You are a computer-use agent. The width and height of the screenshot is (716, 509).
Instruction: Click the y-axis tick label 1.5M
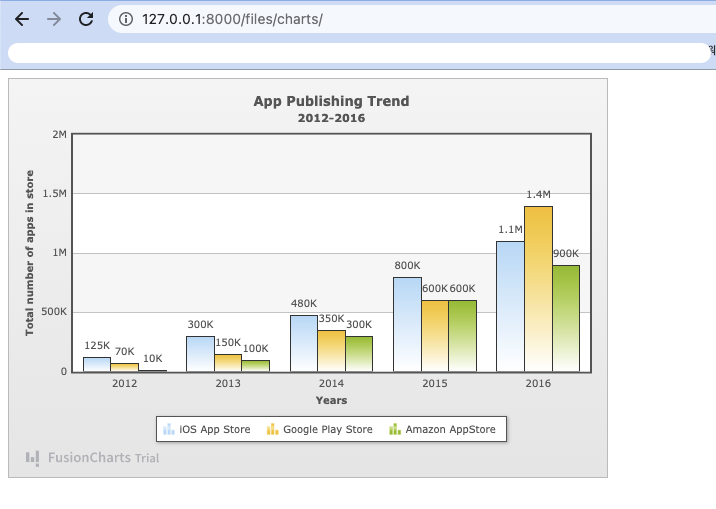pos(54,194)
